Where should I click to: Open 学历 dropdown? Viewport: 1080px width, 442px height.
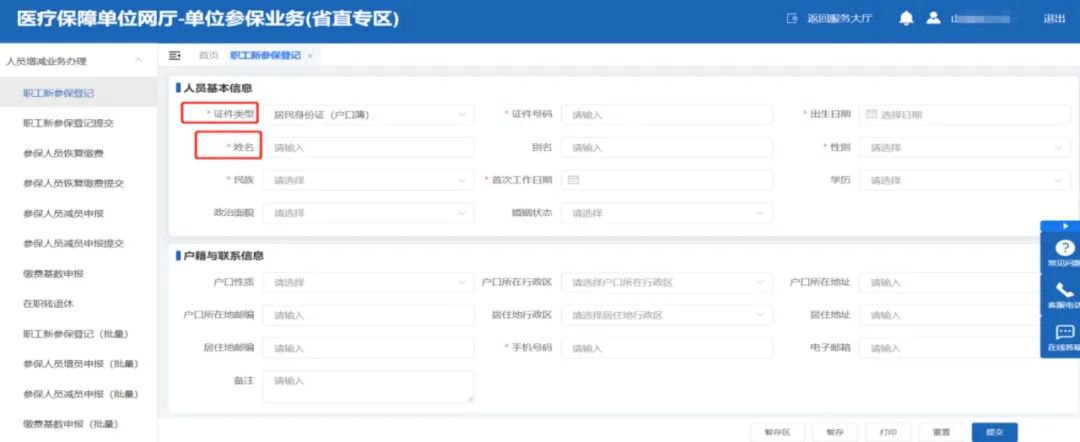click(x=965, y=180)
